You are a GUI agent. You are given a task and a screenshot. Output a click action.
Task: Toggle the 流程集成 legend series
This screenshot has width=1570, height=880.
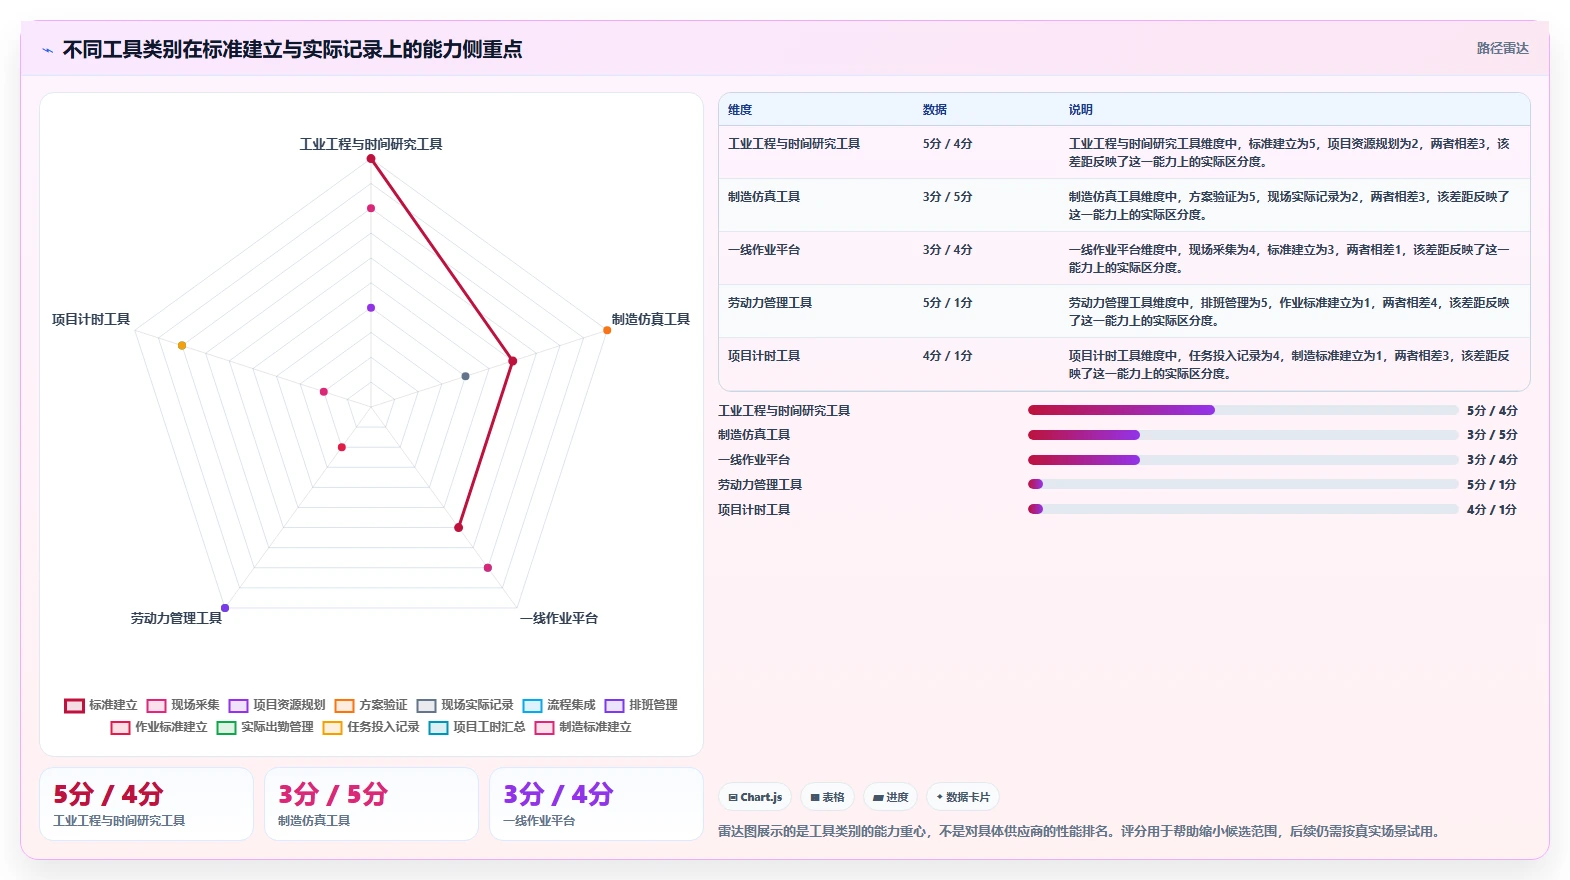click(x=559, y=705)
